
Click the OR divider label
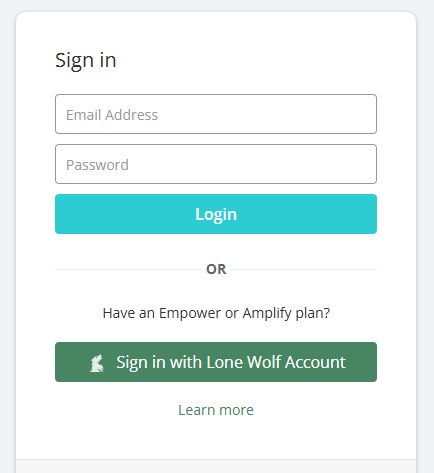tap(216, 269)
